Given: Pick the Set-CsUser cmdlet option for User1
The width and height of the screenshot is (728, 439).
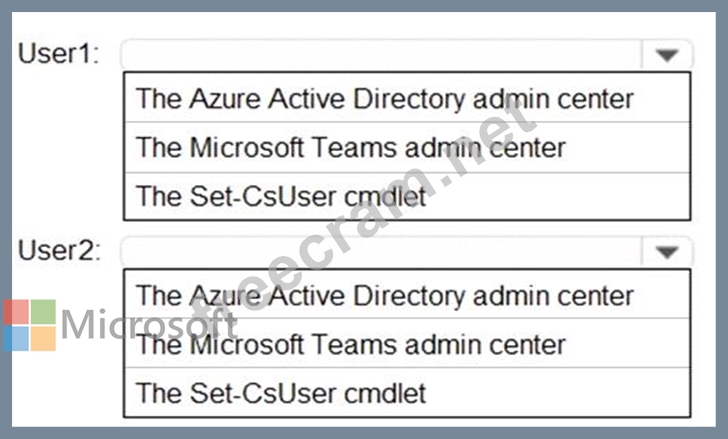Looking at the screenshot, I should (x=281, y=196).
